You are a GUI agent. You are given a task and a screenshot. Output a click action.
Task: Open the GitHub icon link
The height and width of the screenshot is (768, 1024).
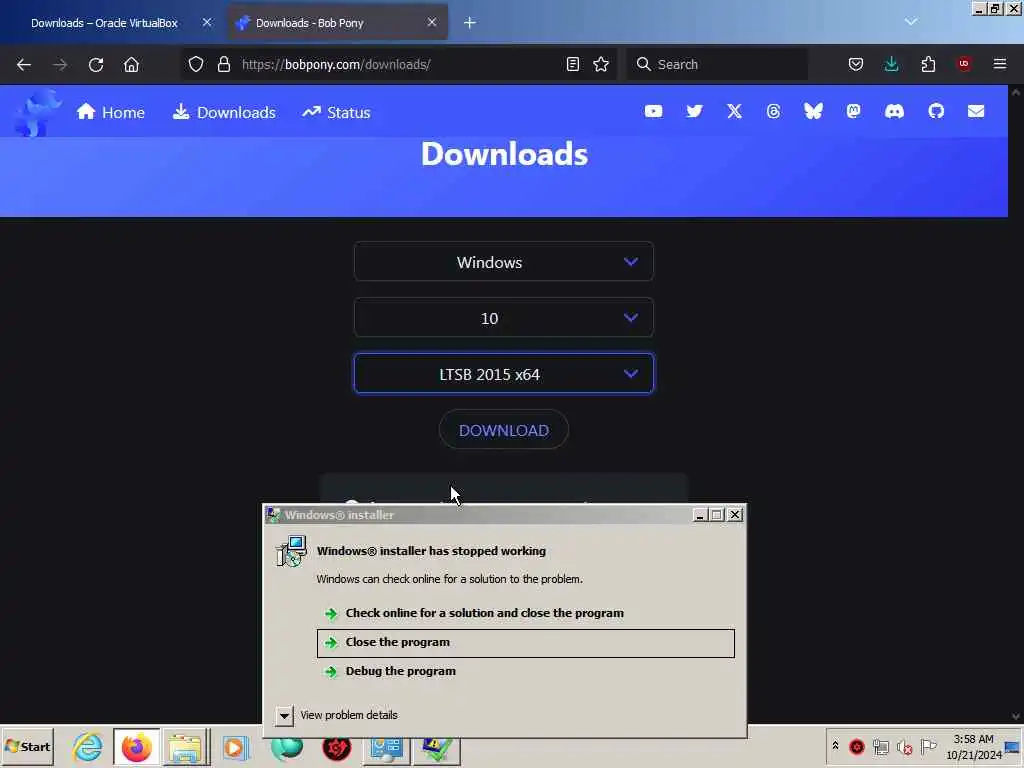pyautogui.click(x=936, y=111)
